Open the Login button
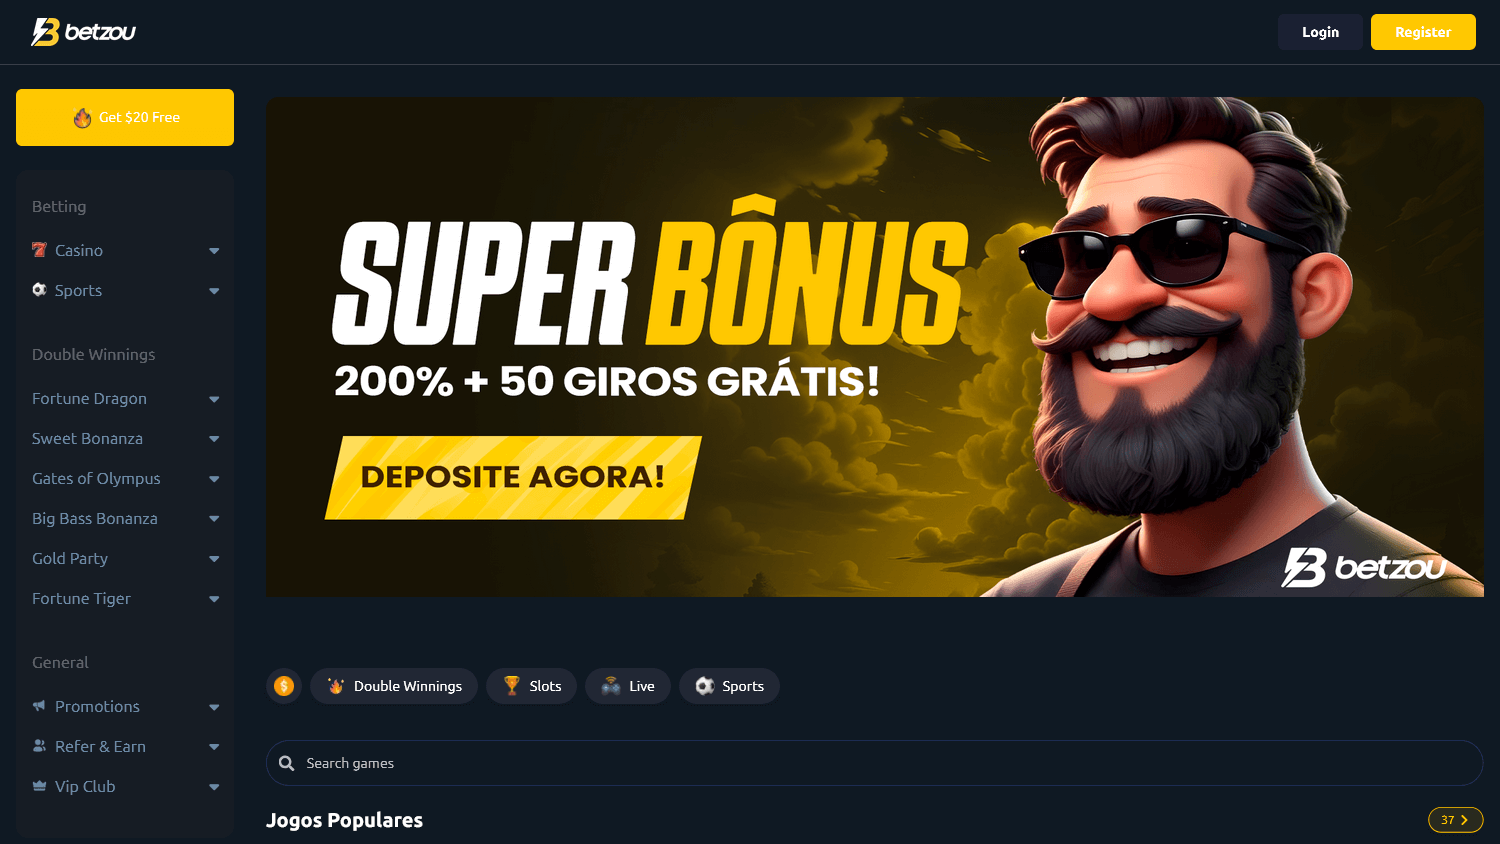 pyautogui.click(x=1320, y=32)
